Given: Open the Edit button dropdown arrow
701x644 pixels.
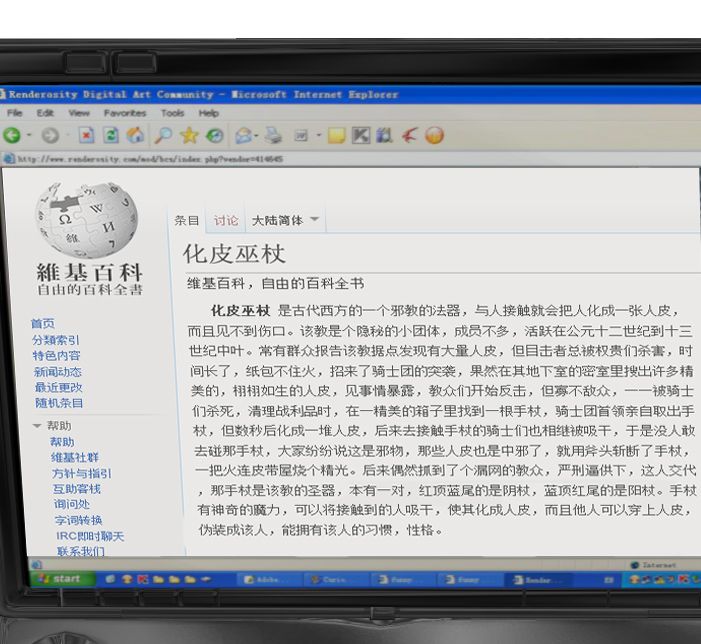Looking at the screenshot, I should pos(318,135).
